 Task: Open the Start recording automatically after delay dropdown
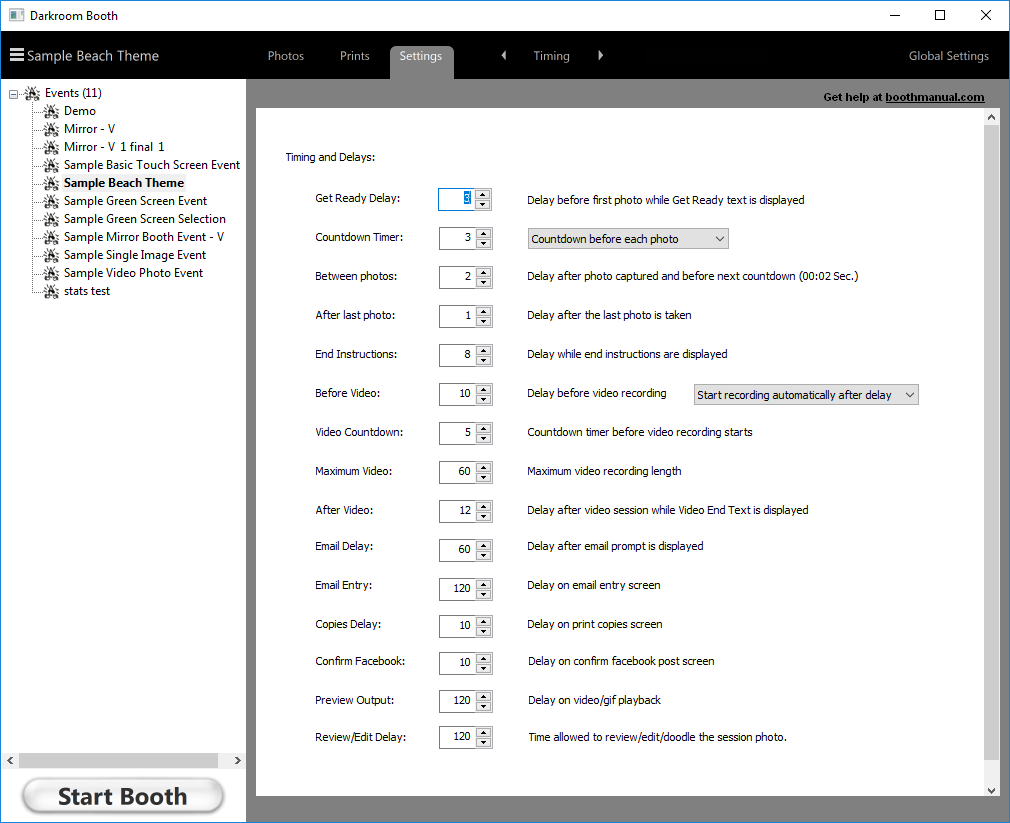pyautogui.click(x=806, y=395)
